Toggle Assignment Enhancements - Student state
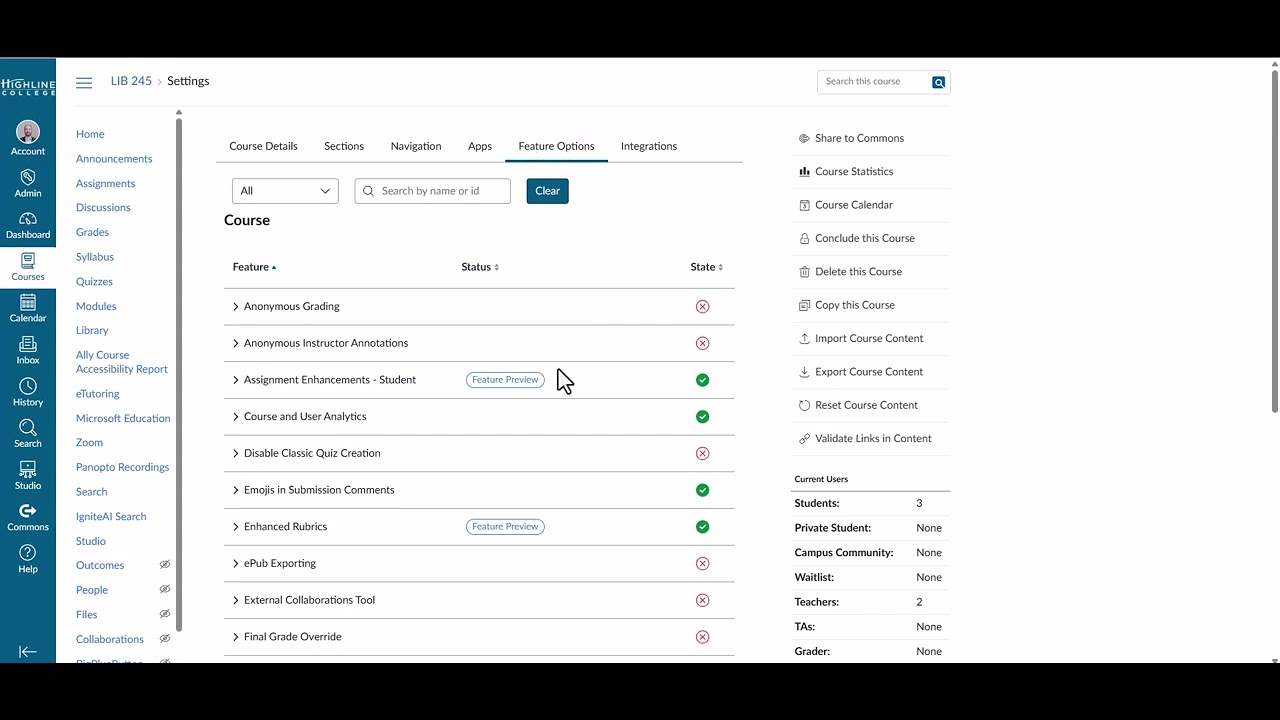The image size is (1280, 720). coord(702,380)
